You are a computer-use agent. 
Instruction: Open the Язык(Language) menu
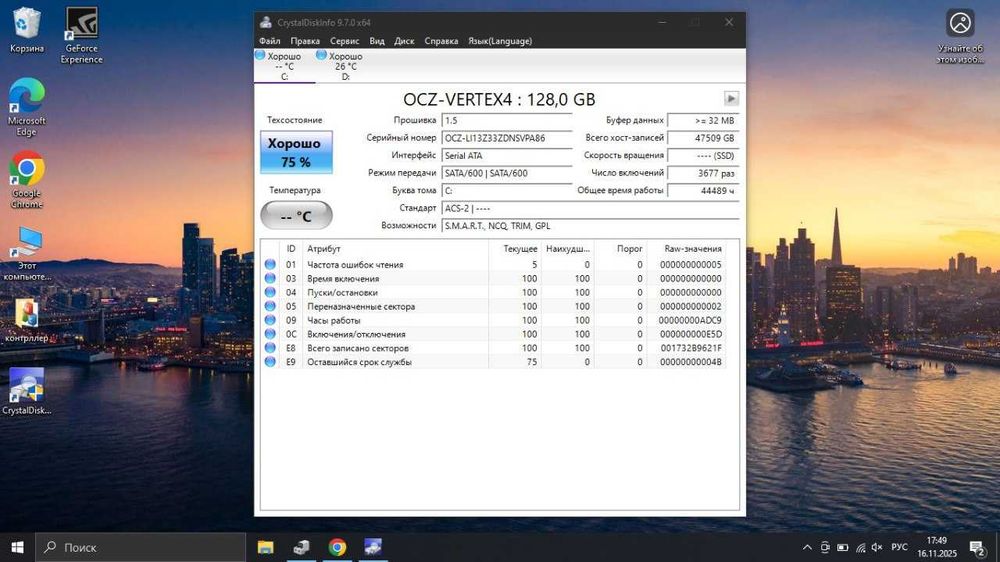(x=500, y=41)
